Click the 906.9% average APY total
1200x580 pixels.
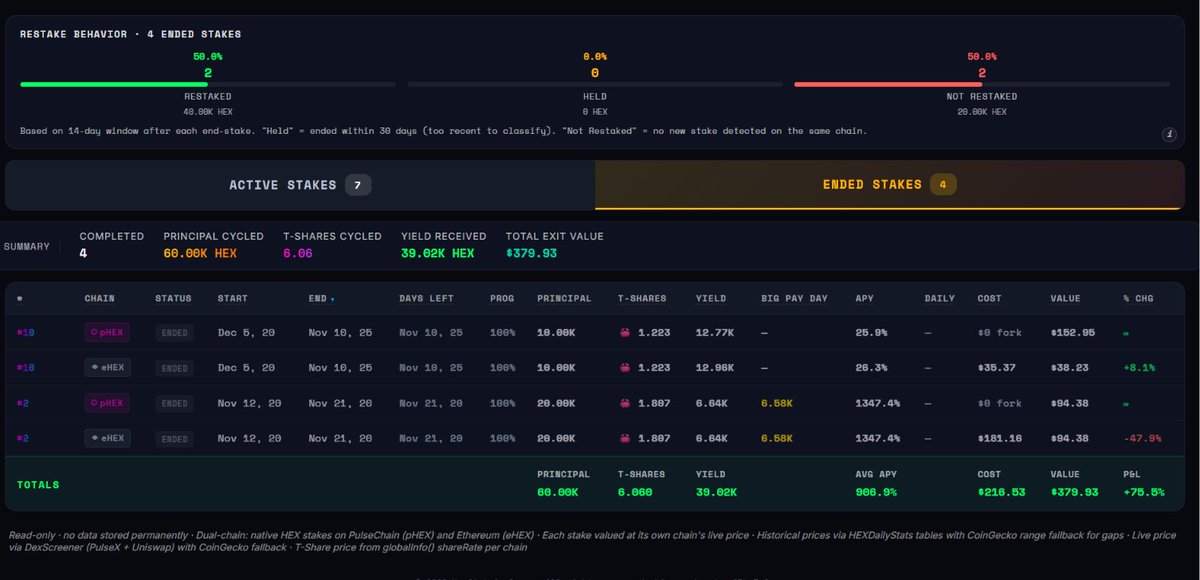(876, 492)
